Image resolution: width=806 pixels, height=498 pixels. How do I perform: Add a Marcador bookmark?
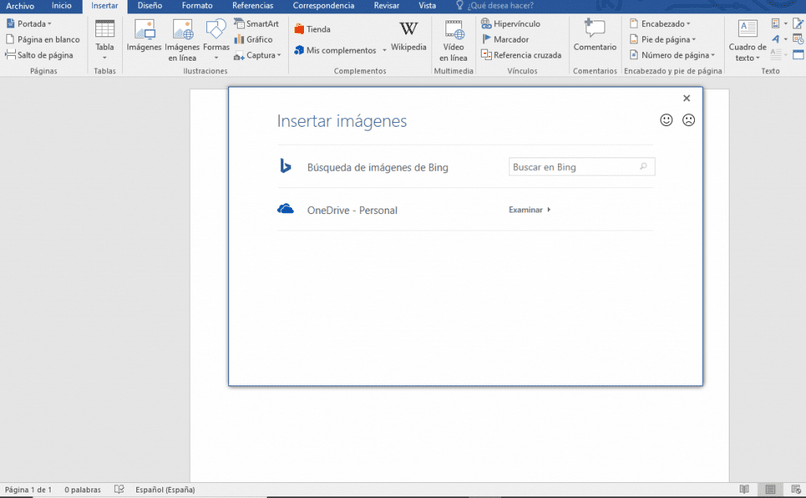(x=505, y=40)
